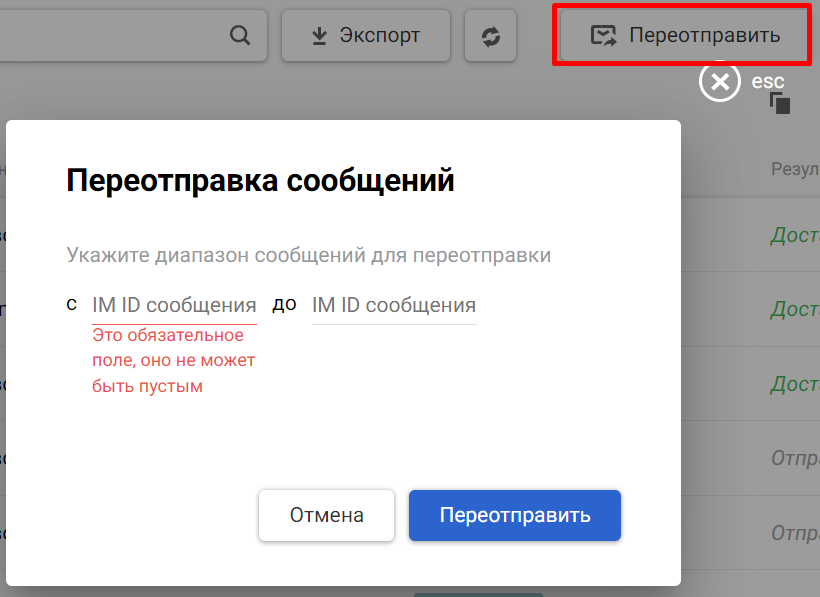The image size is (820, 597).
Task: Select the third green "Дост" status row
Action: click(794, 383)
